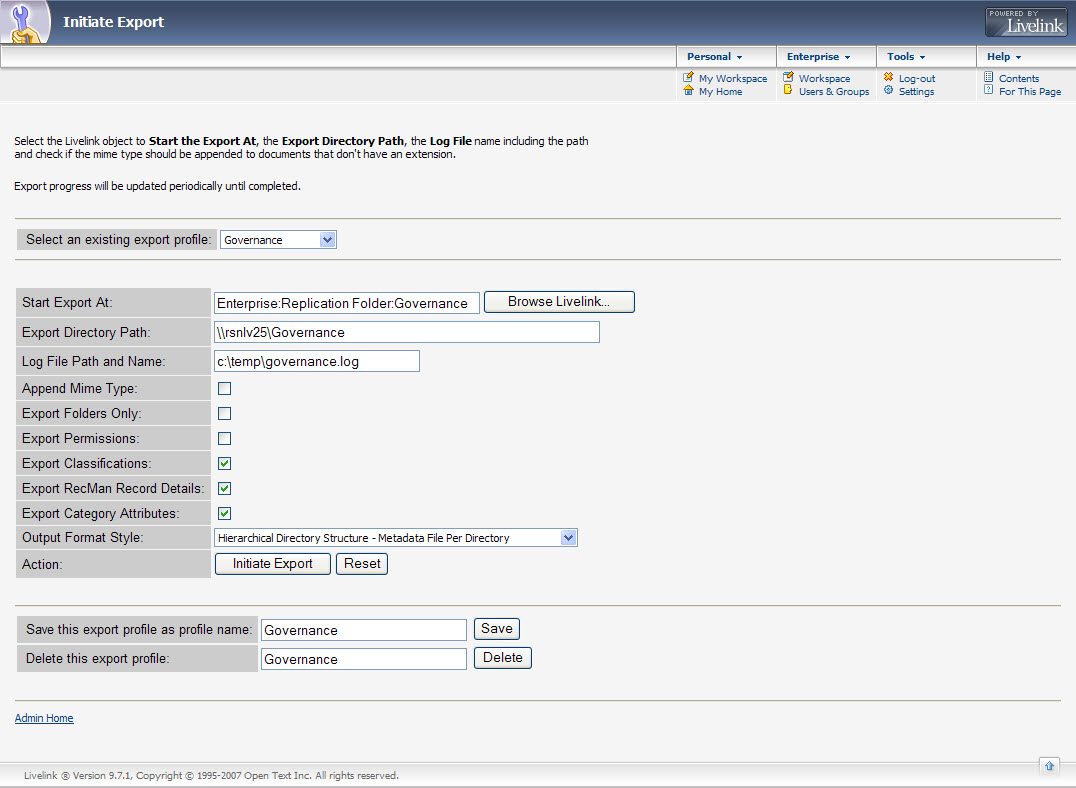1076x788 pixels.
Task: Click the wrench logo in header
Action: tap(25, 23)
